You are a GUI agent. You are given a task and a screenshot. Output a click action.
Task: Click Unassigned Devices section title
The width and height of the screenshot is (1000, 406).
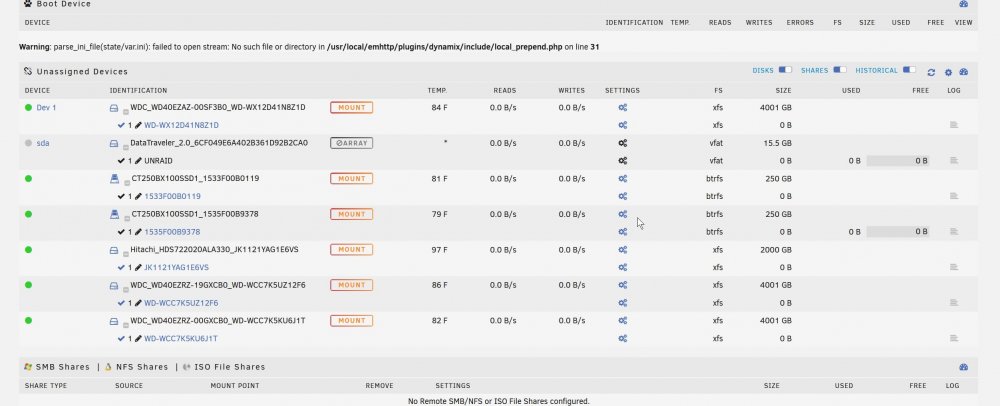(82, 72)
